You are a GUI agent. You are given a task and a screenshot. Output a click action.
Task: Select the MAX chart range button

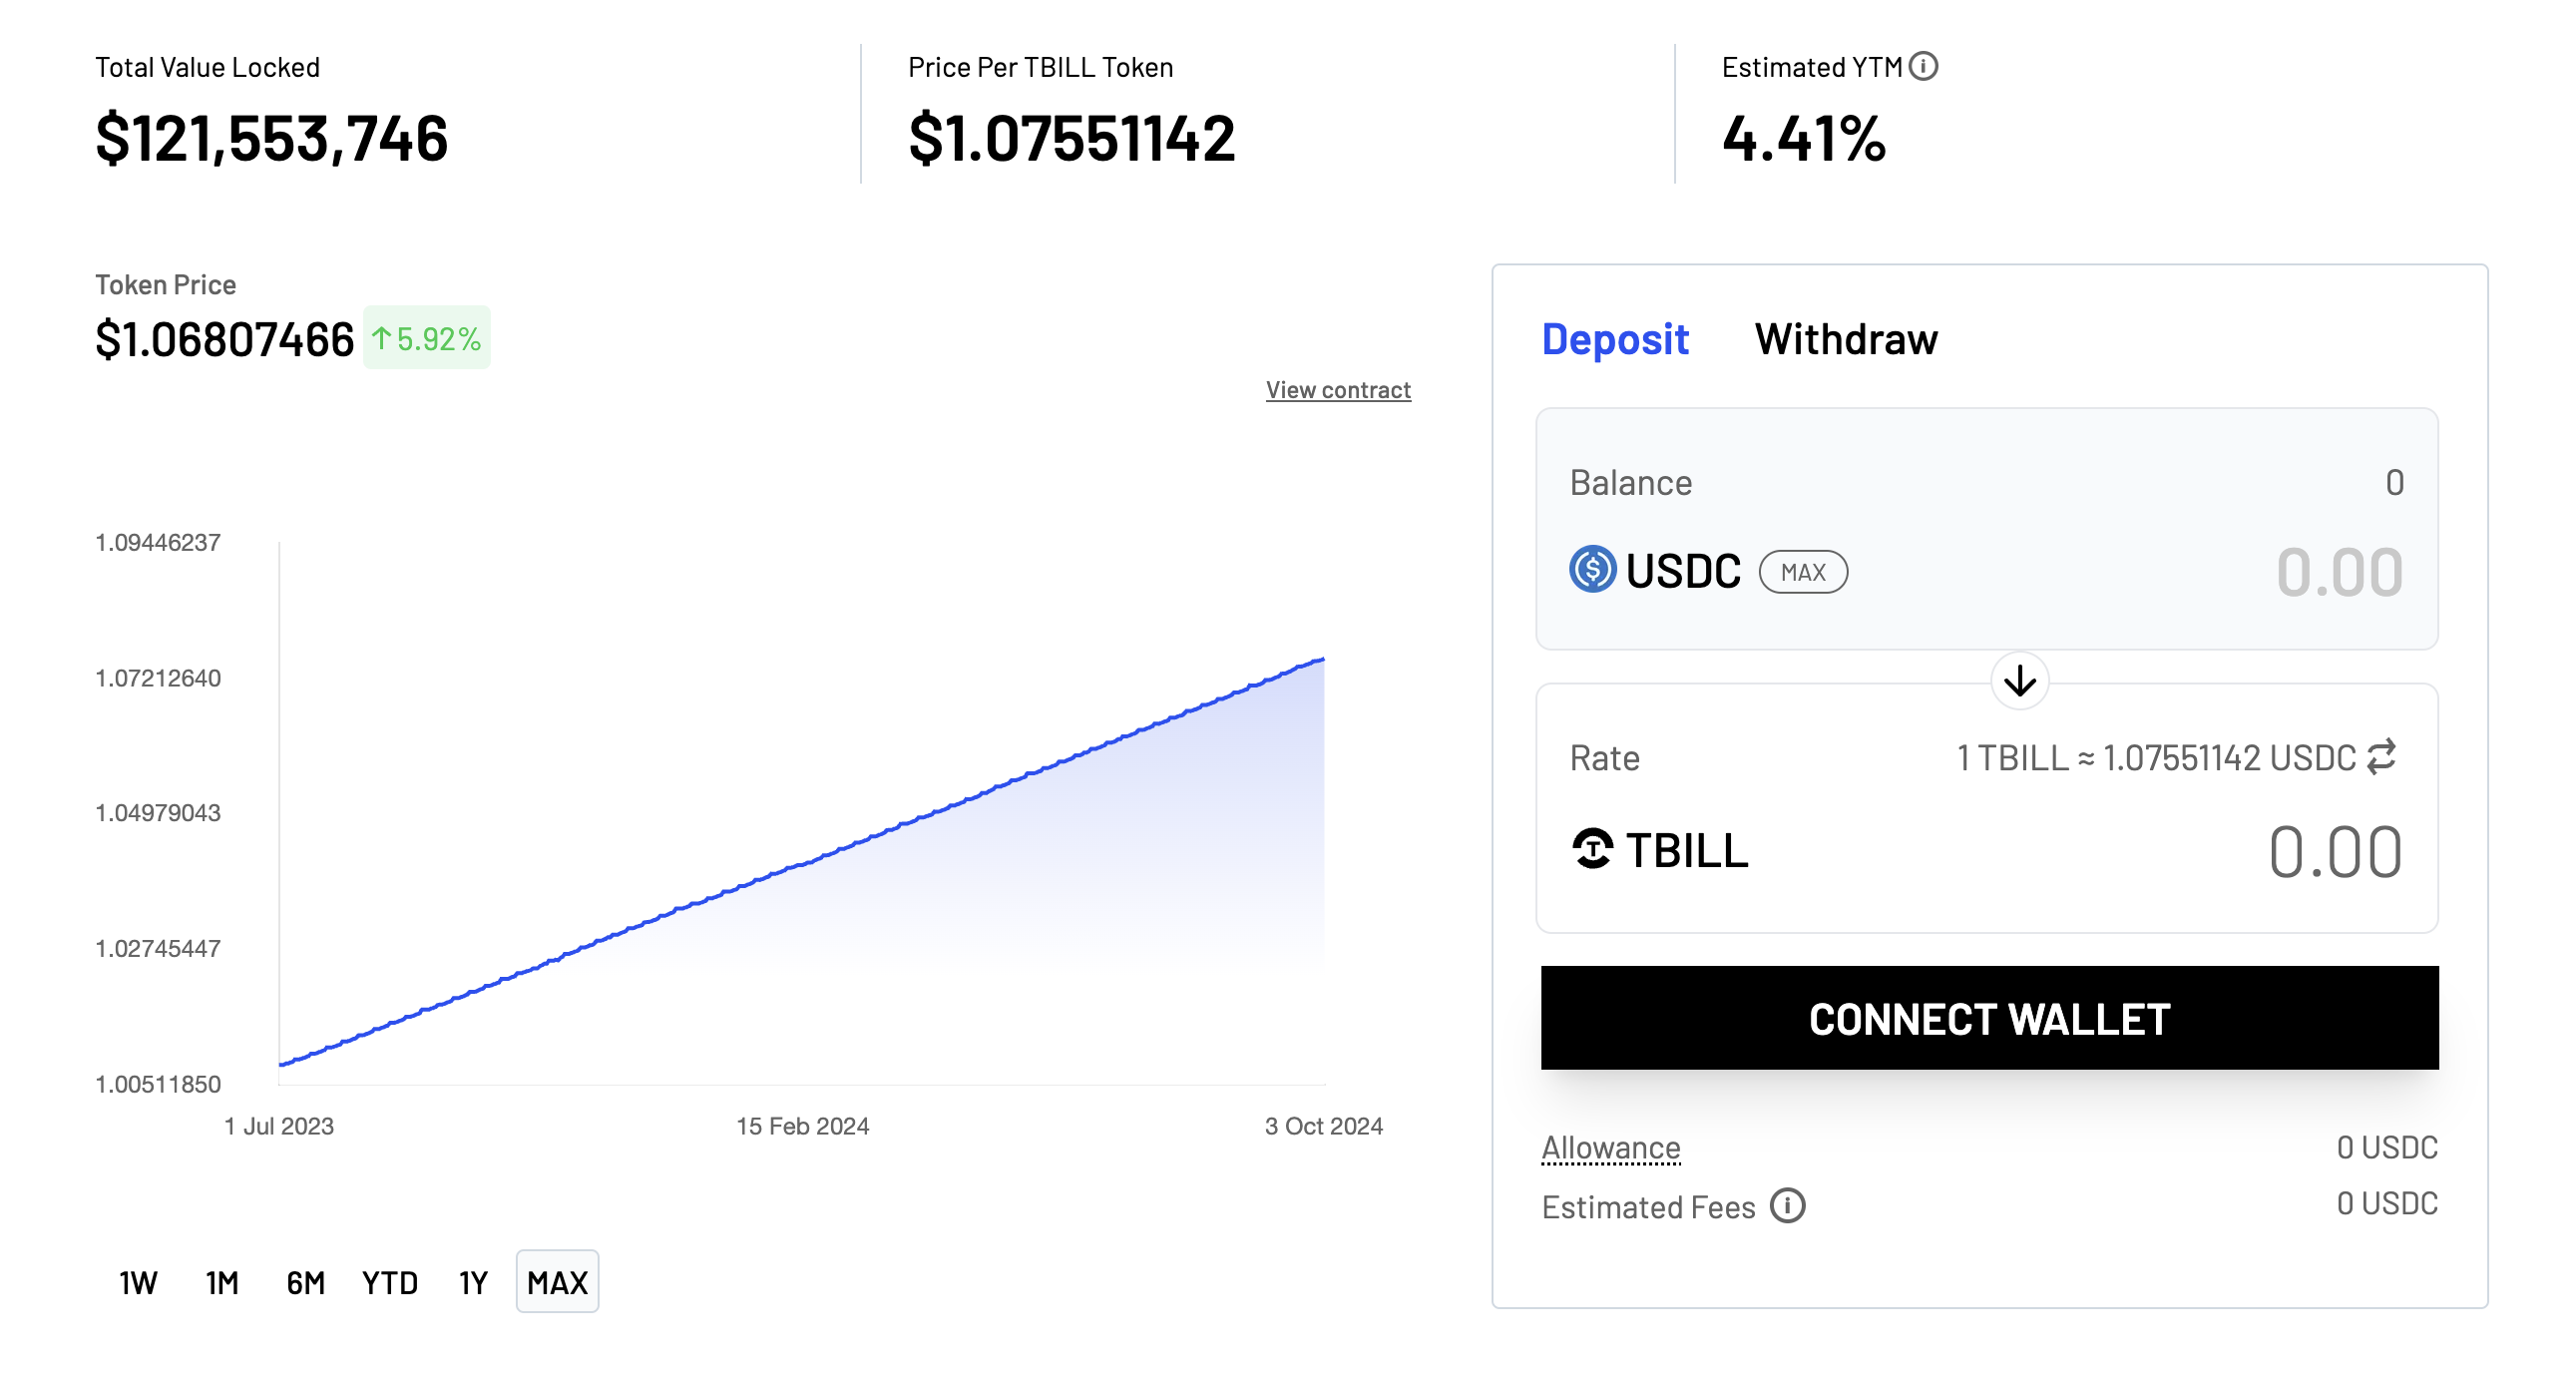point(557,1282)
